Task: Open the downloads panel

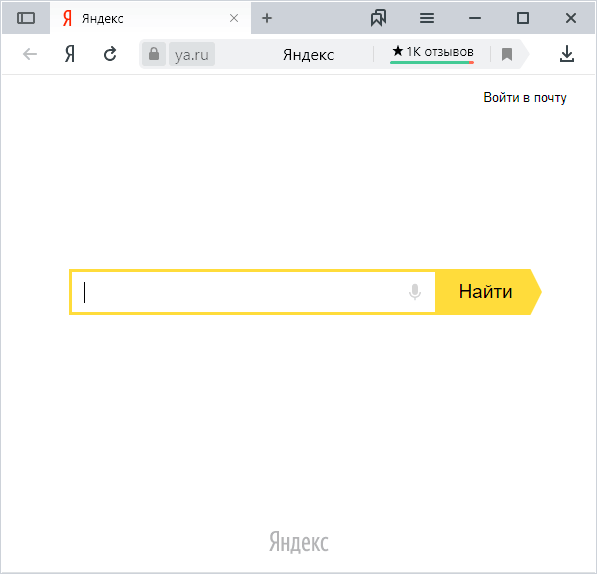Action: [x=567, y=54]
